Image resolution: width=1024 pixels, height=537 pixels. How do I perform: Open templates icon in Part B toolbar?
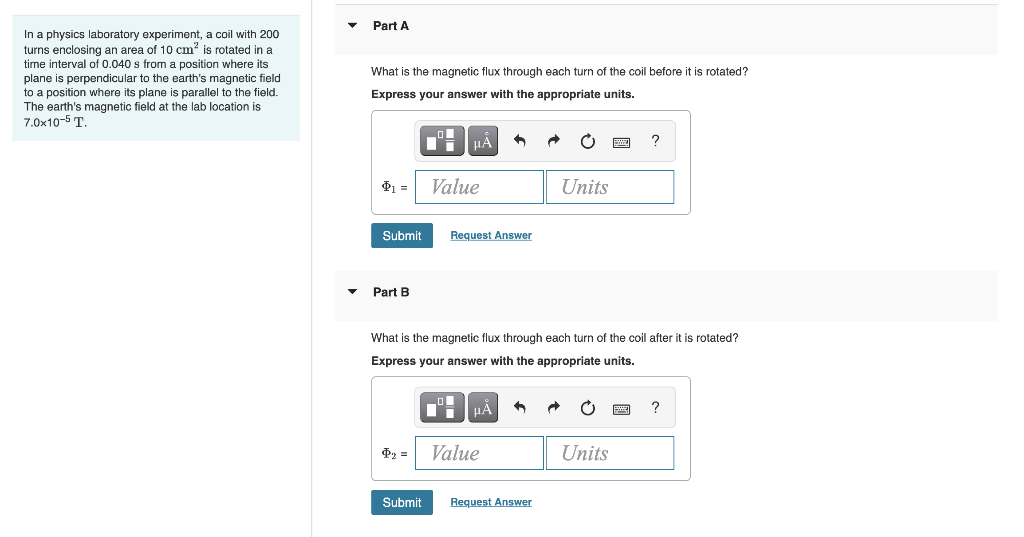pos(442,408)
